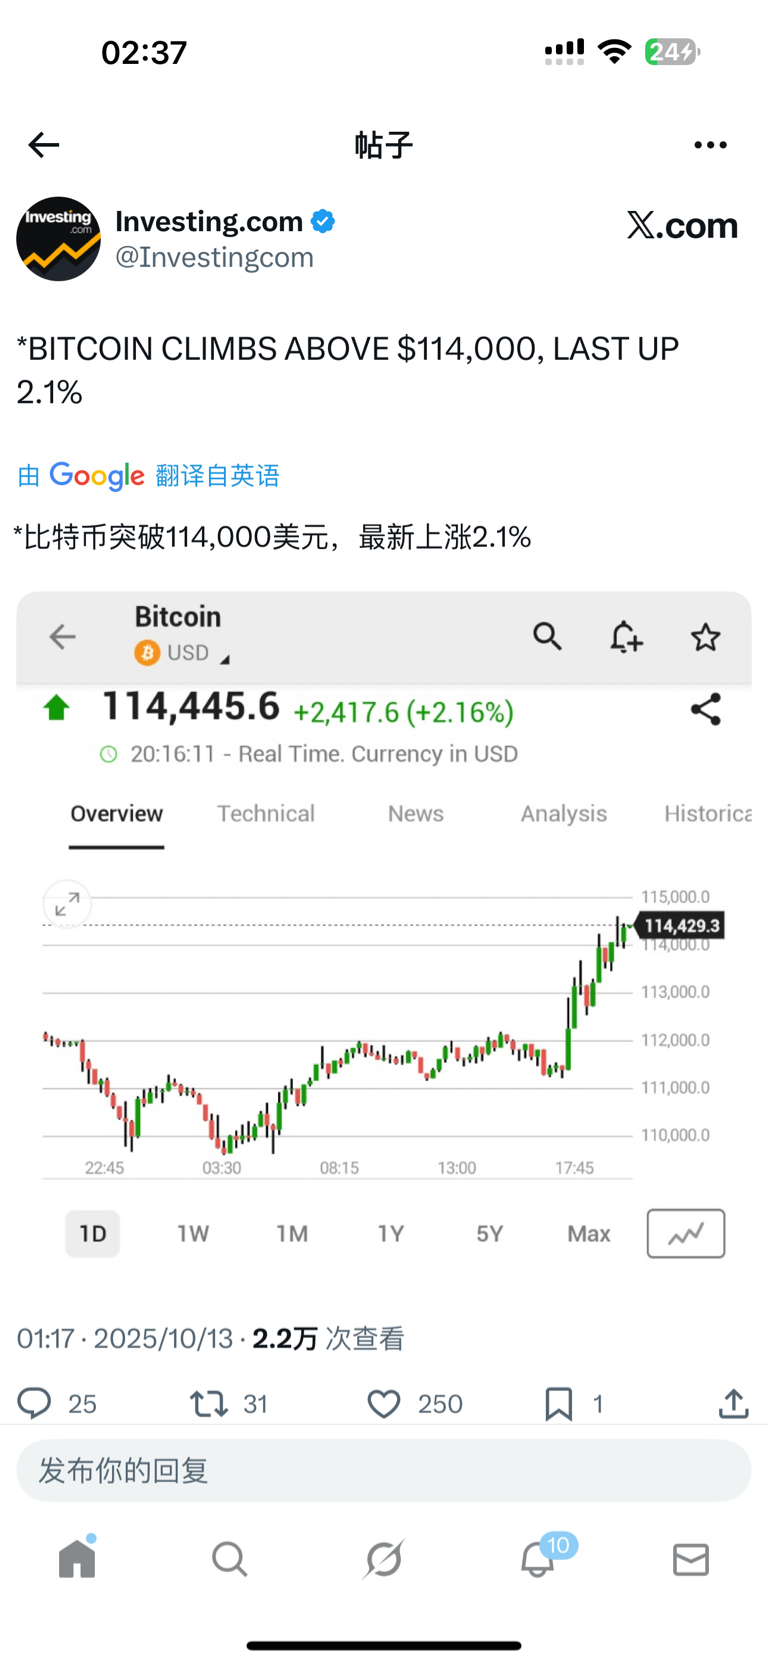Open Search from the bottom bar

(230, 1558)
